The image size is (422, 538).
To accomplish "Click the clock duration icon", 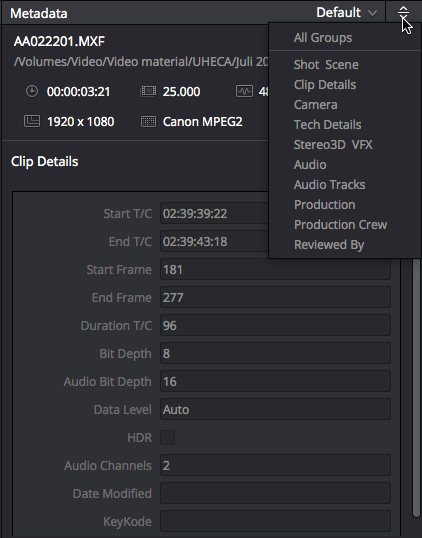I will click(32, 92).
